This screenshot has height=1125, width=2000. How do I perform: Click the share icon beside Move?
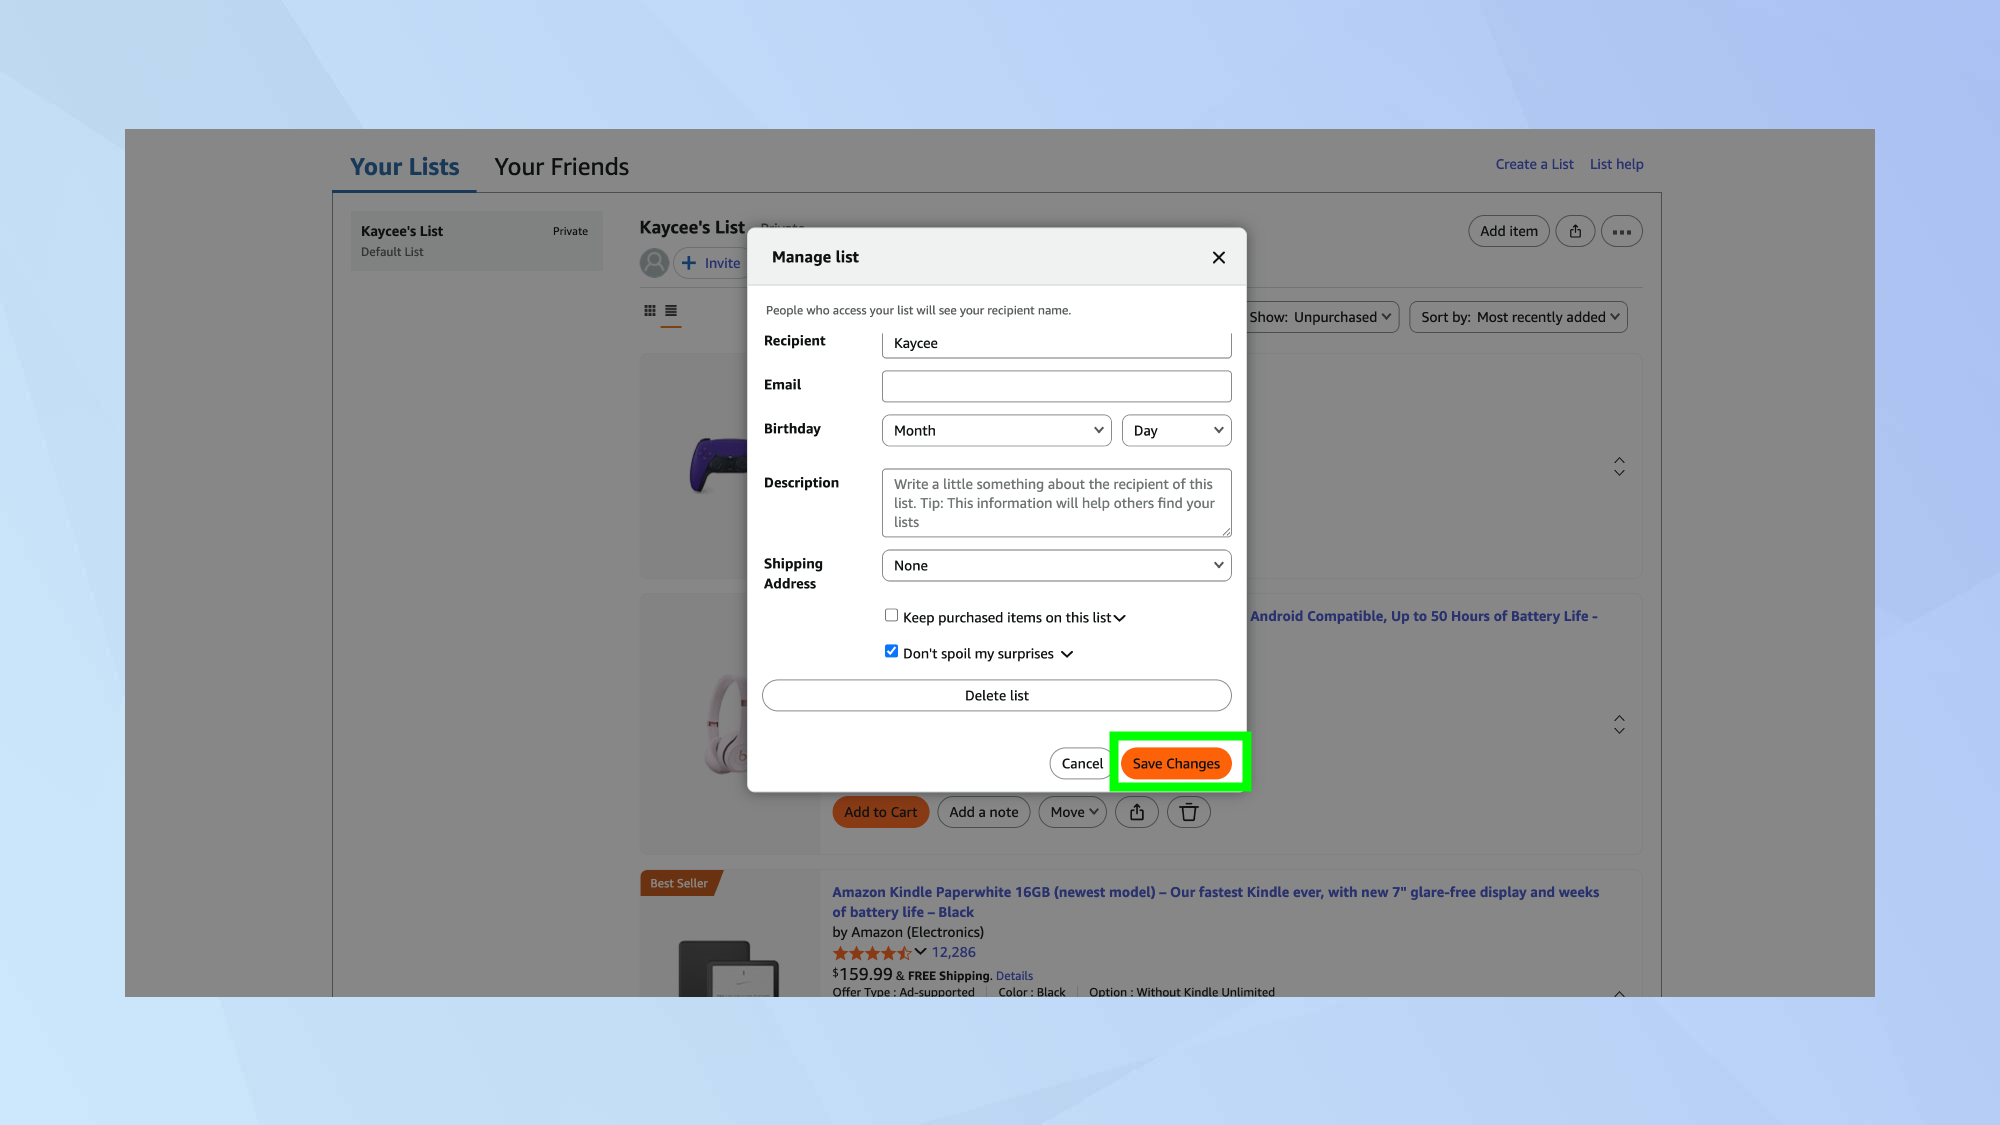click(1137, 812)
